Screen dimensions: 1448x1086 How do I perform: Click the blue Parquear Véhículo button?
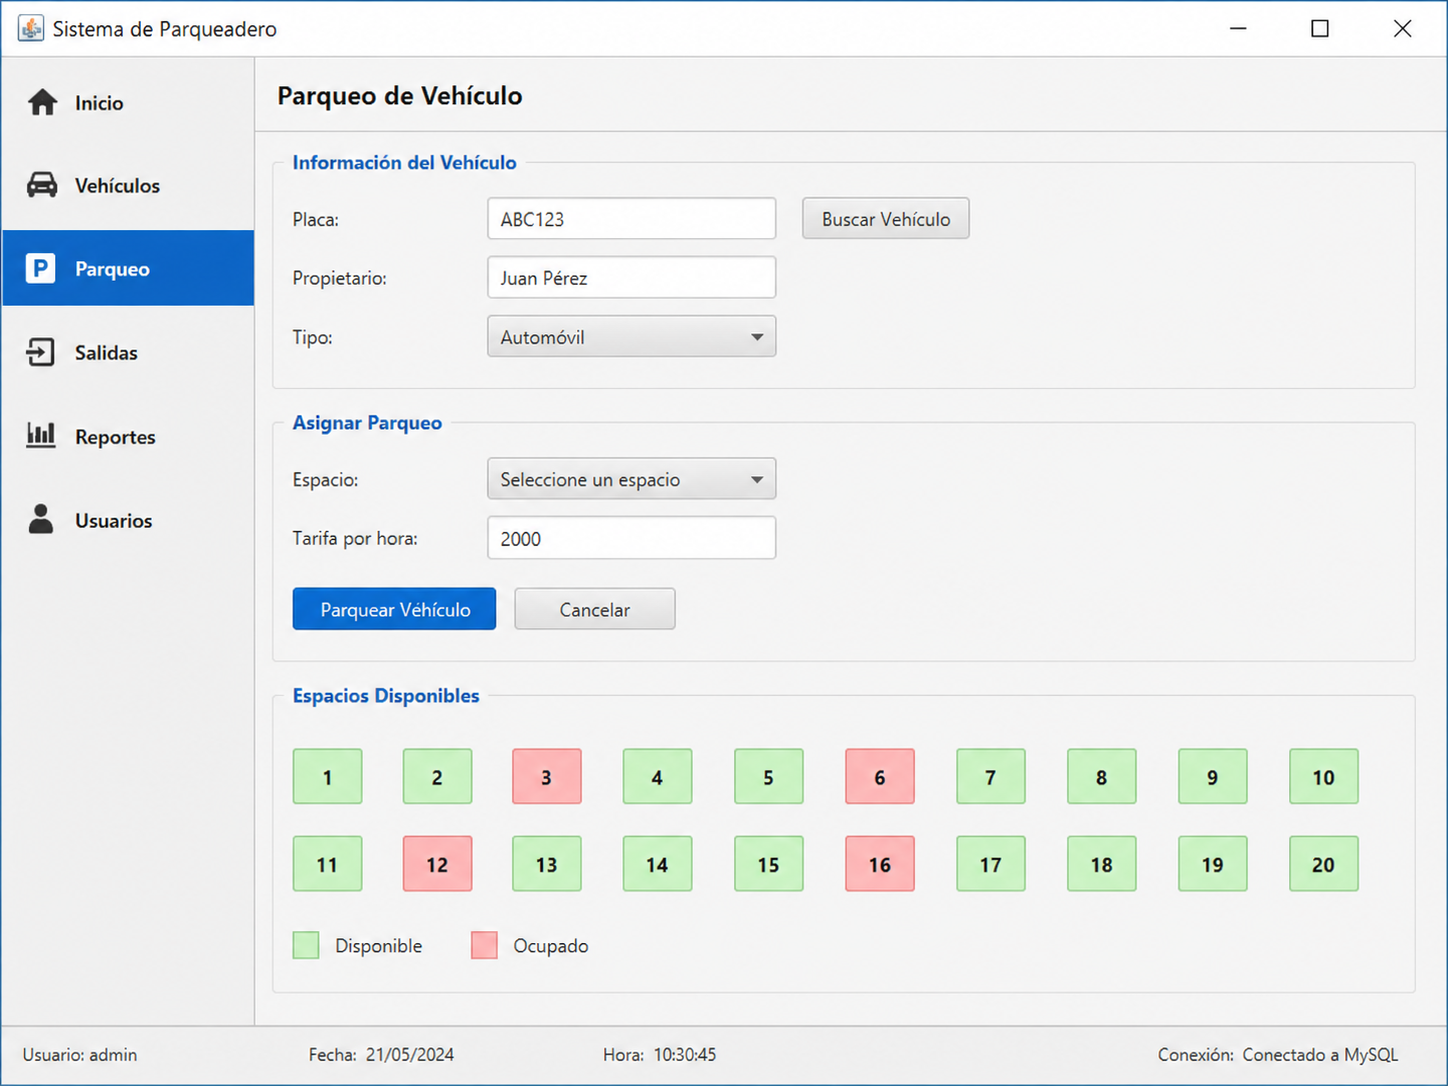[394, 609]
